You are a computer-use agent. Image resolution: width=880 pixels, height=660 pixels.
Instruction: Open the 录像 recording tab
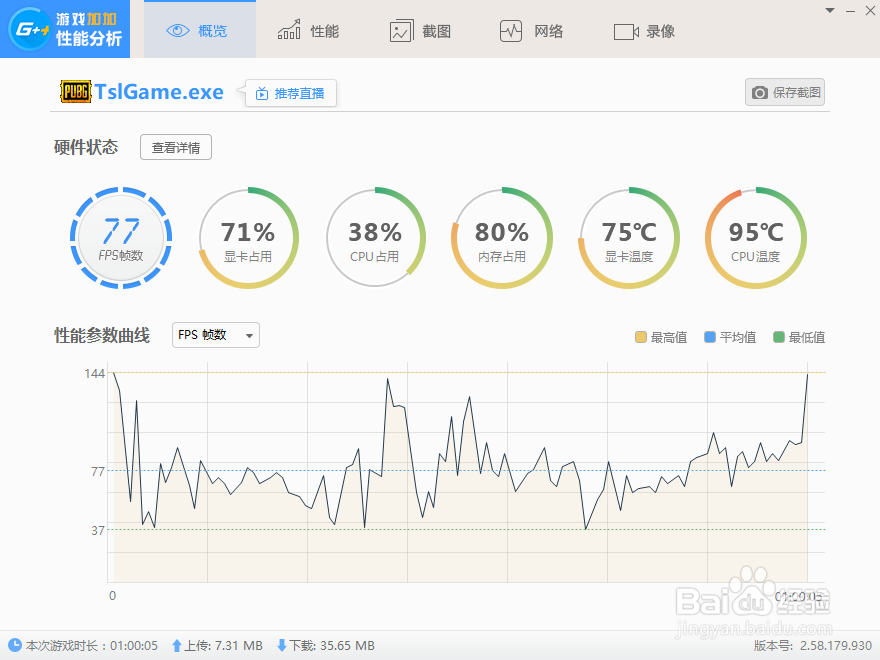[x=644, y=31]
